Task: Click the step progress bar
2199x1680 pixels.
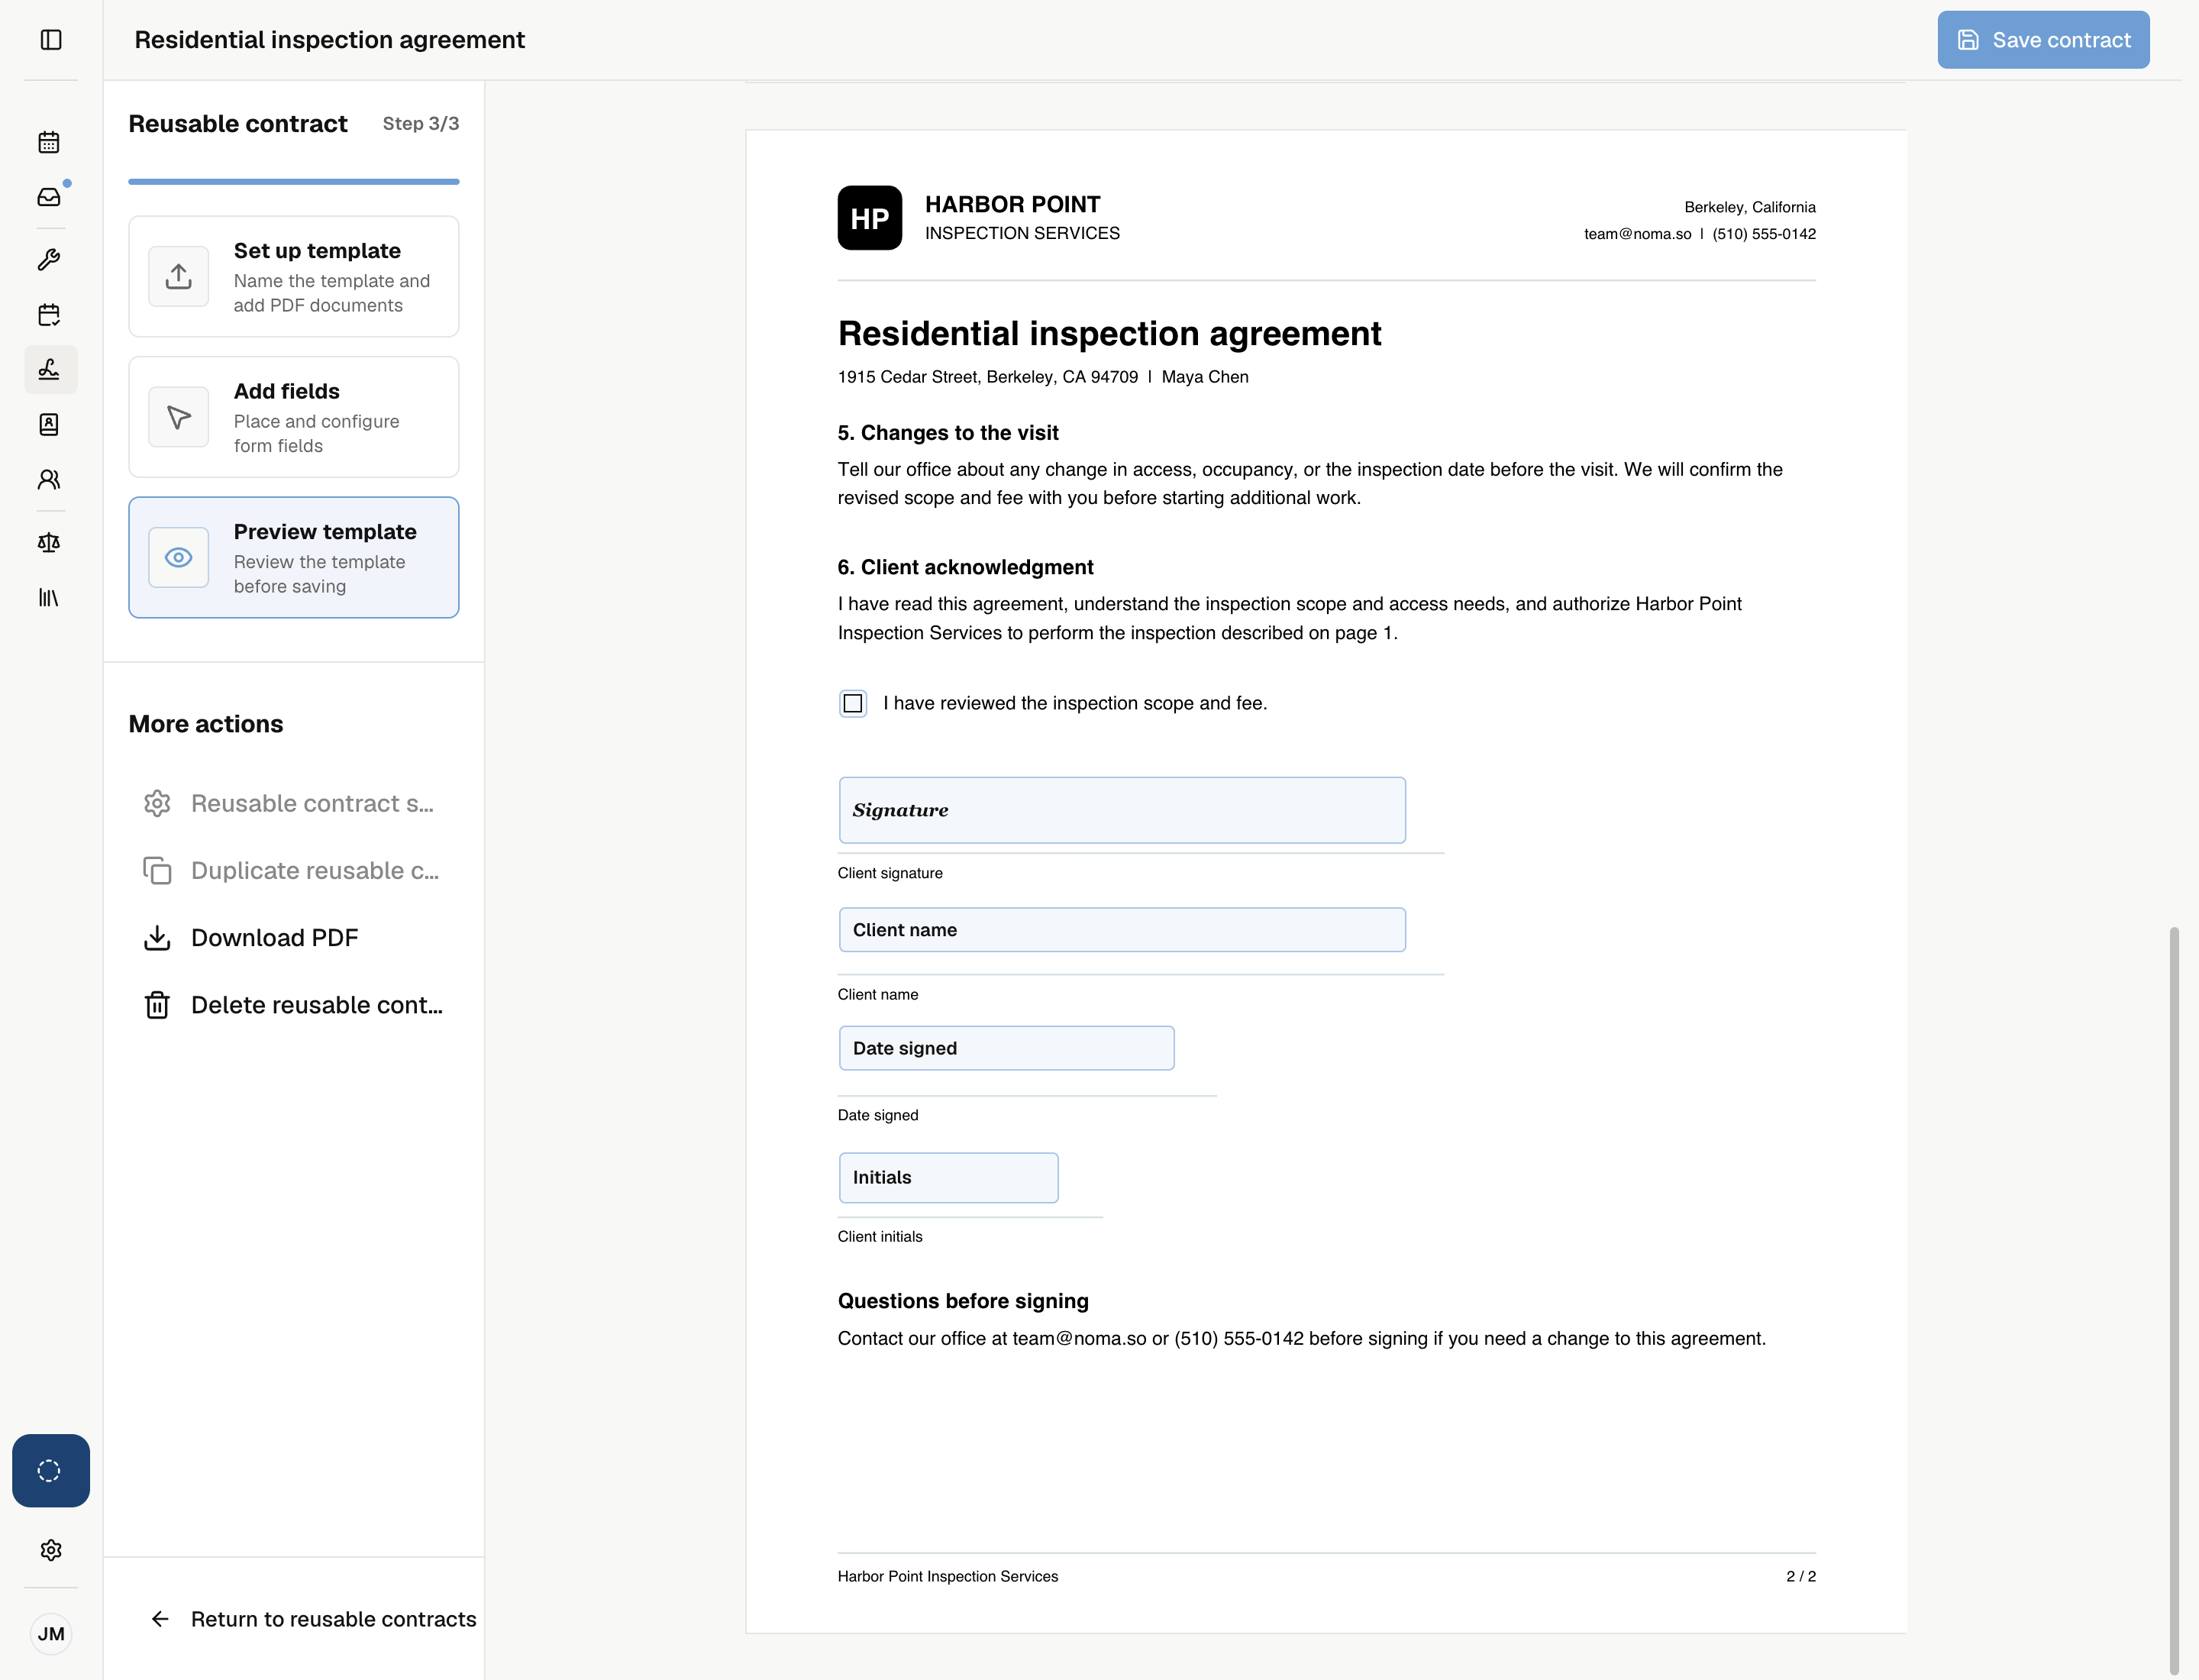Action: tap(294, 182)
